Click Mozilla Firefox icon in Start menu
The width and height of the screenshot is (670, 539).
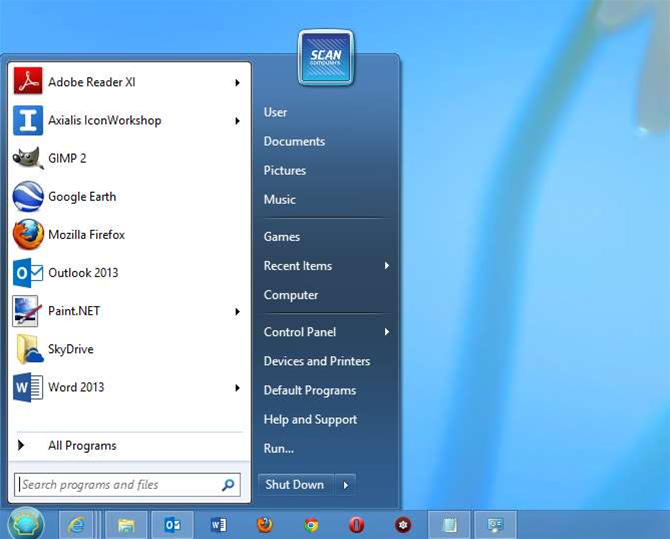pyautogui.click(x=28, y=235)
